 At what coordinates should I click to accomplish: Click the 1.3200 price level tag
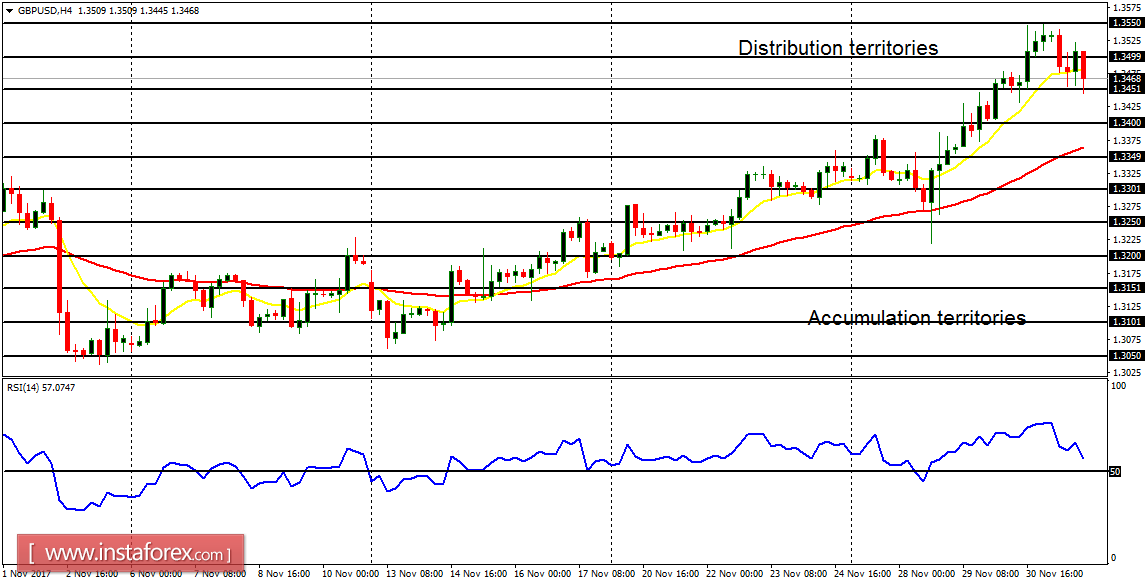click(x=1126, y=256)
